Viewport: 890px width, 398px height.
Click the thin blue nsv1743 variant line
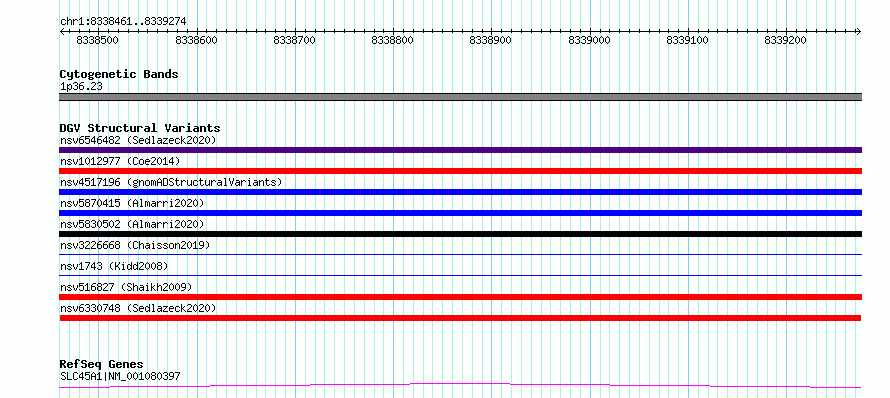(x=460, y=275)
